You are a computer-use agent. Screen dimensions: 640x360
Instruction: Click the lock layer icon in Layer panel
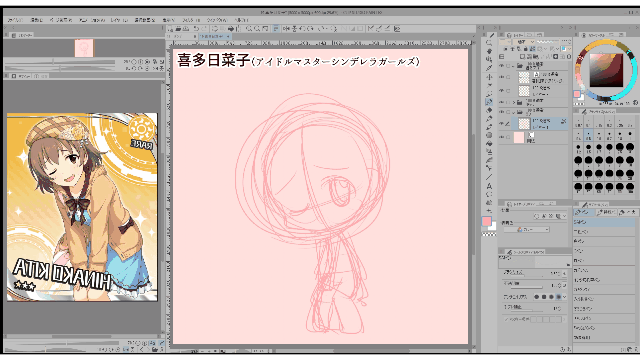[x=525, y=49]
